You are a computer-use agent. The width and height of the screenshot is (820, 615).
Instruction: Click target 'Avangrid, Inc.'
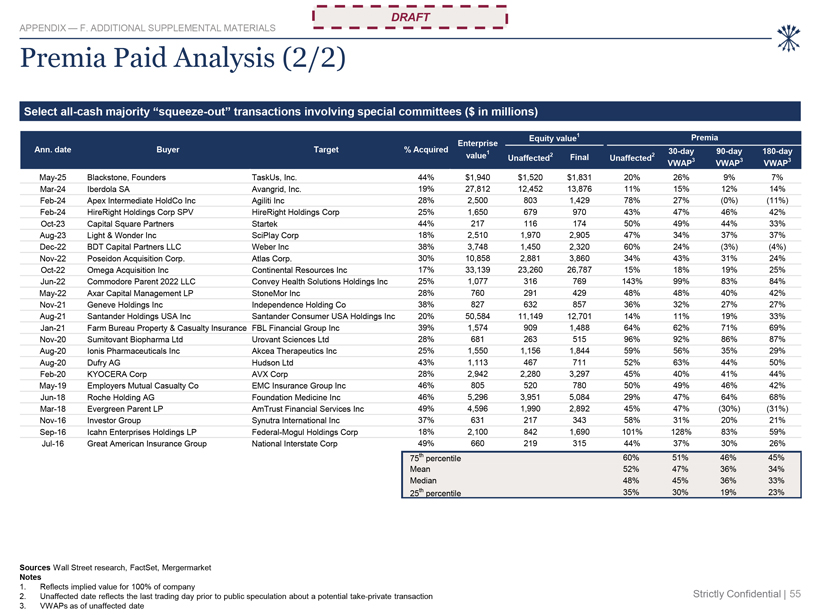[276, 189]
